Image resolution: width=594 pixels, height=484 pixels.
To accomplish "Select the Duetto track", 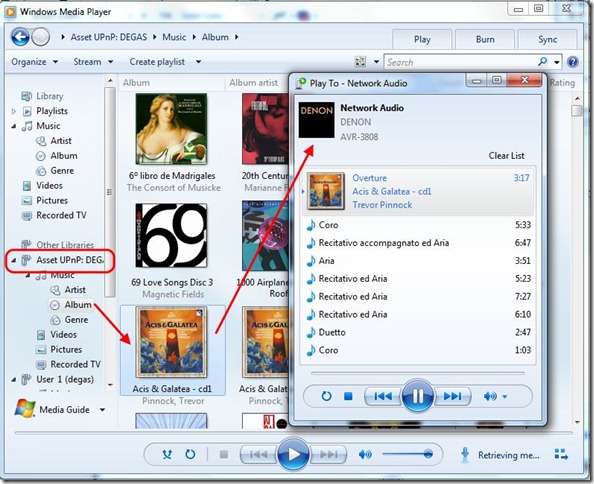I will click(418, 333).
